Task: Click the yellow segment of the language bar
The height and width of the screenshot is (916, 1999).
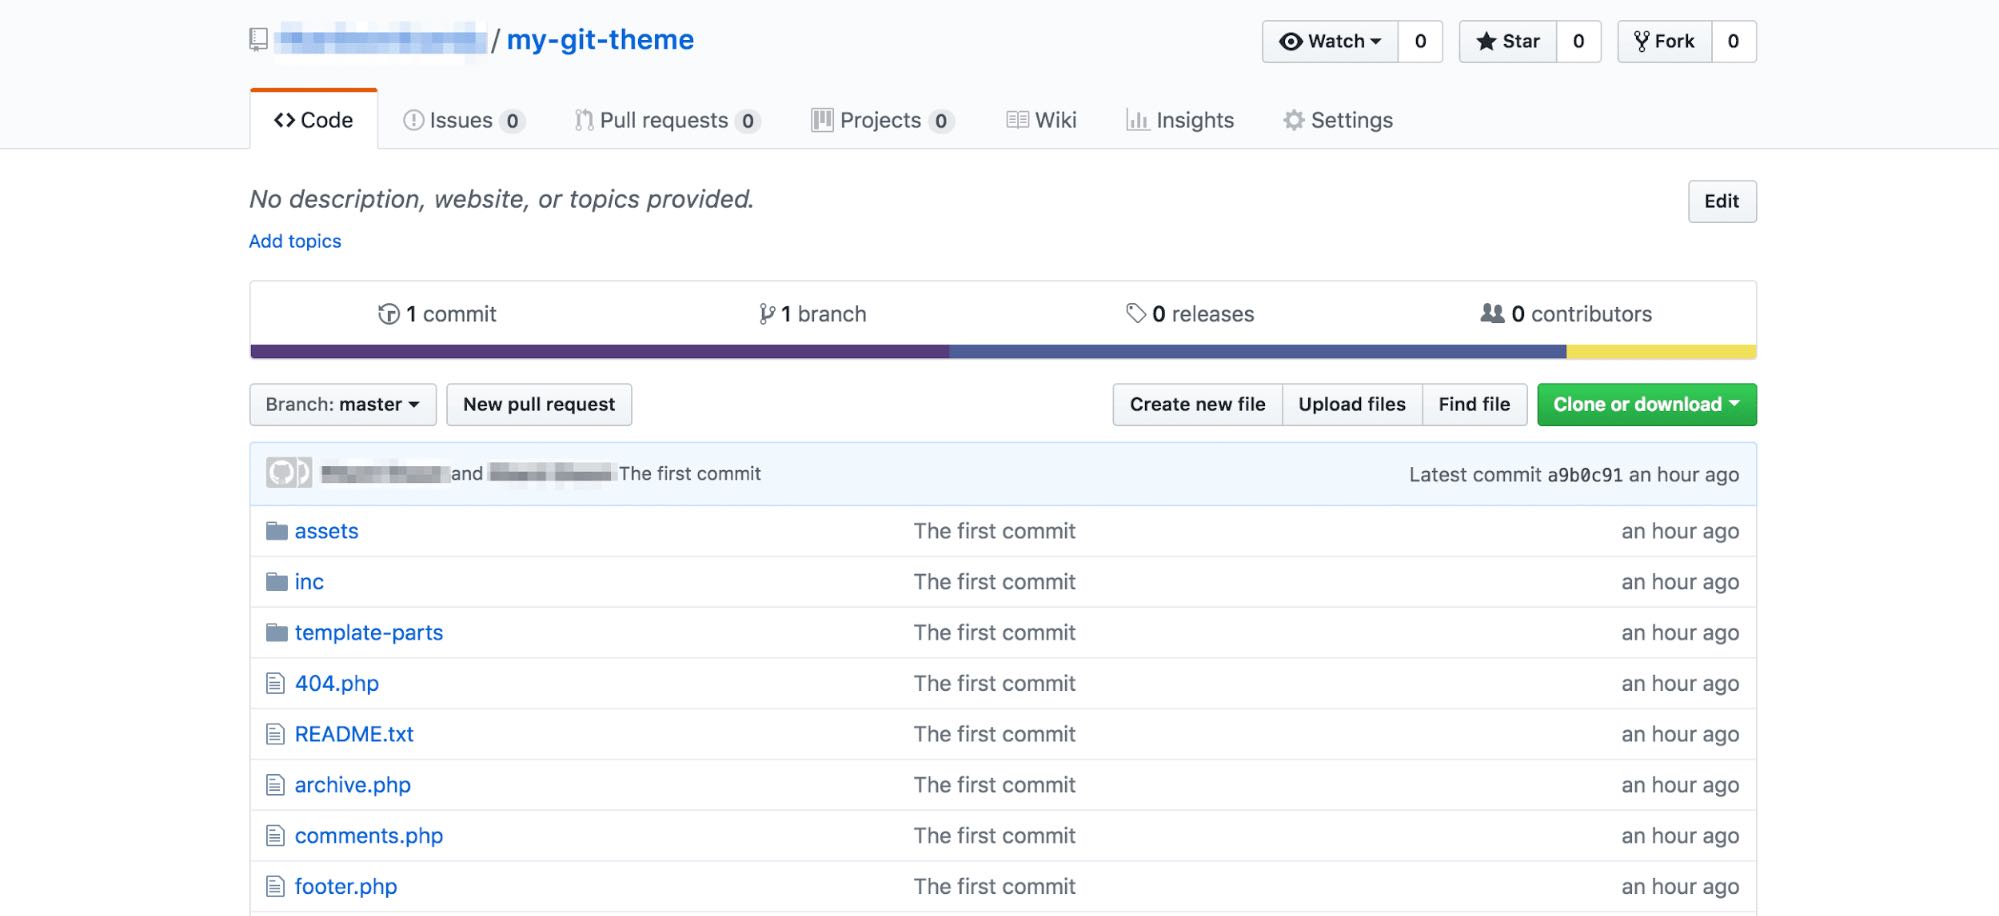Action: (x=1660, y=352)
